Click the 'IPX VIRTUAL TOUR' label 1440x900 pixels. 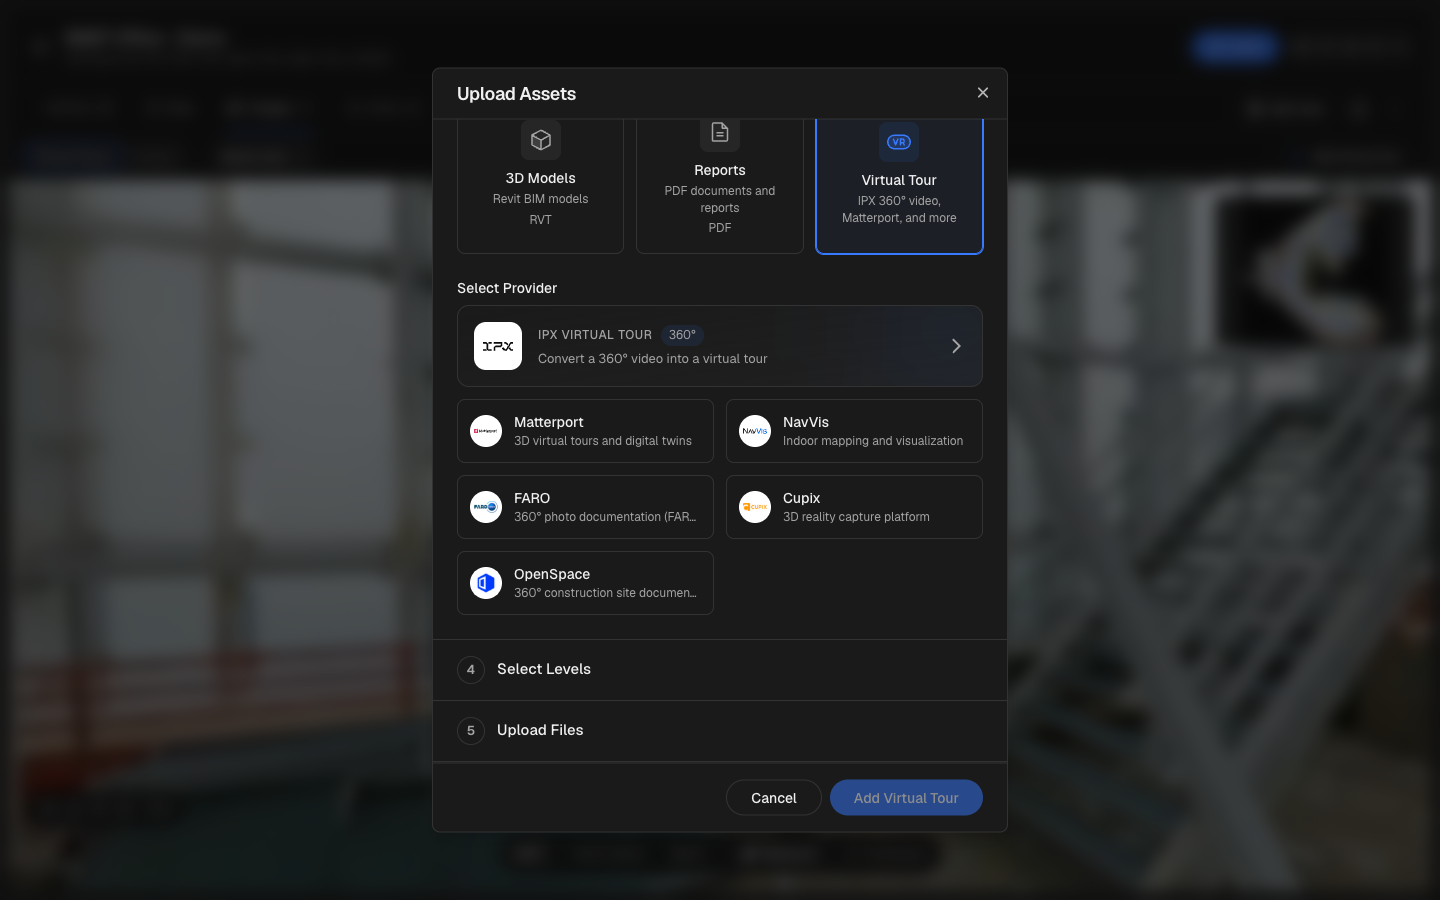coord(595,335)
